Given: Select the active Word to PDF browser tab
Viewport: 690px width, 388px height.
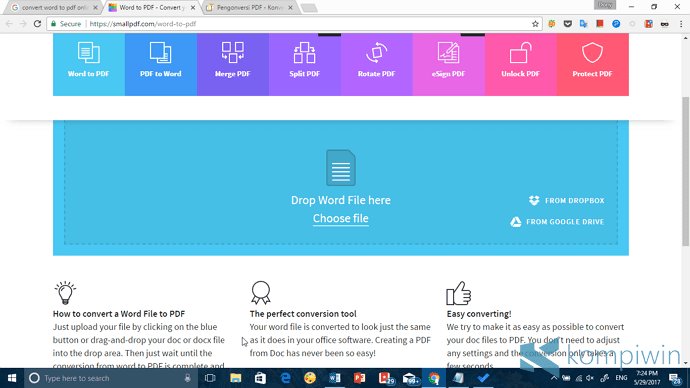Looking at the screenshot, I should 151,7.
